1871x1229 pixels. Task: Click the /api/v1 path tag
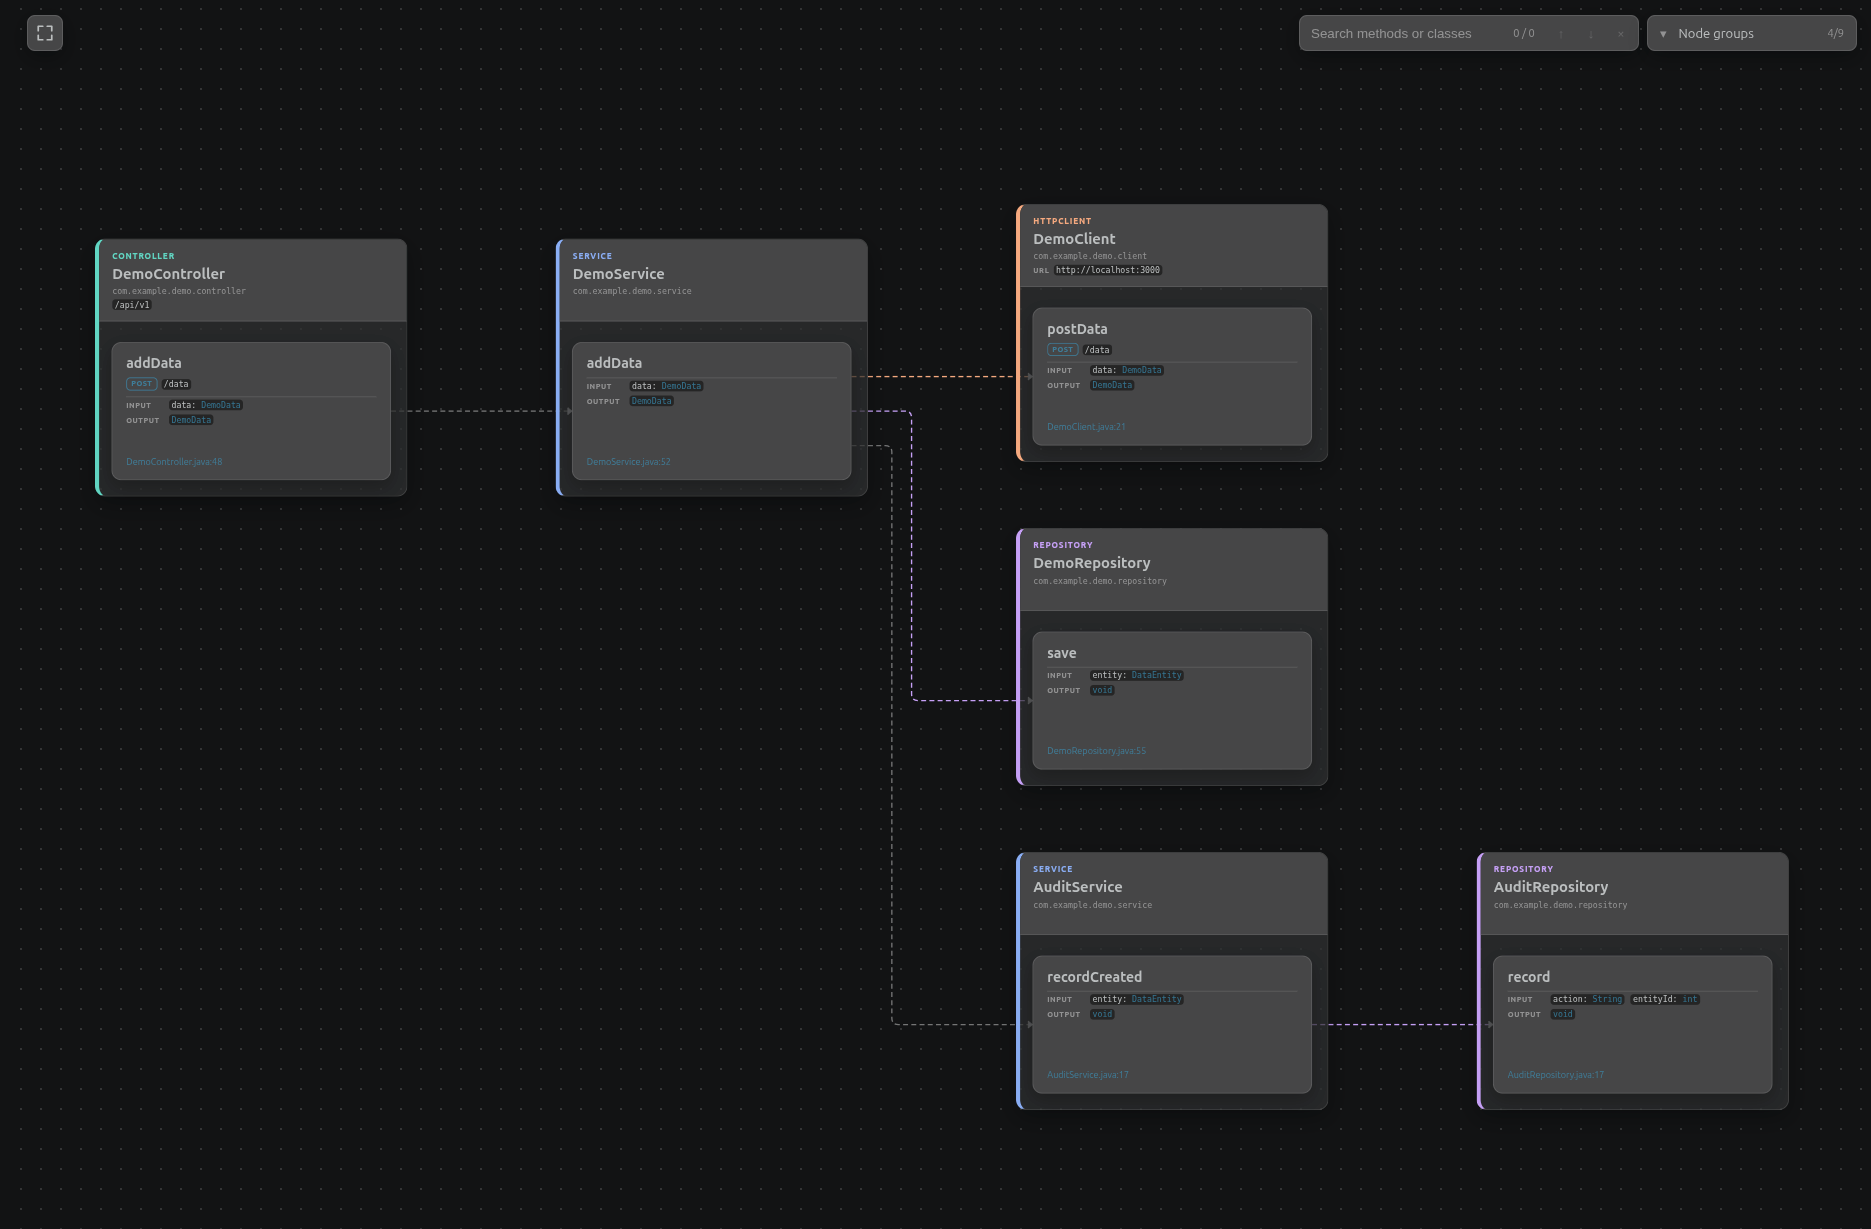(132, 305)
